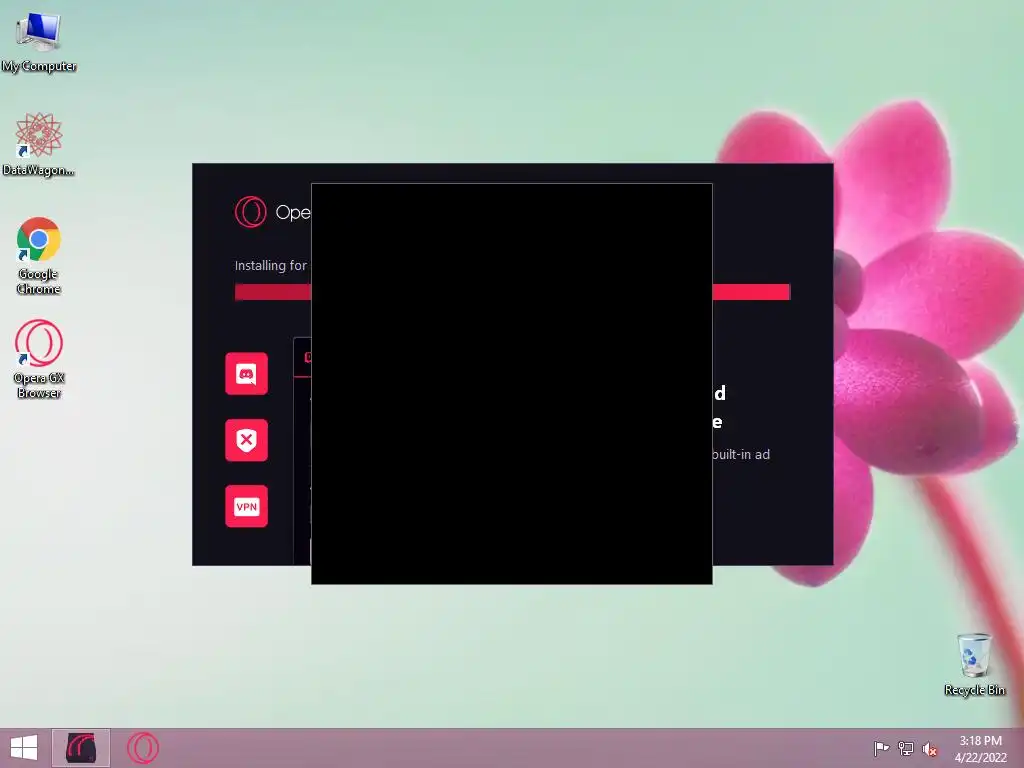
Task: Select the Opera GX installer taskbar button
Action: [x=81, y=748]
